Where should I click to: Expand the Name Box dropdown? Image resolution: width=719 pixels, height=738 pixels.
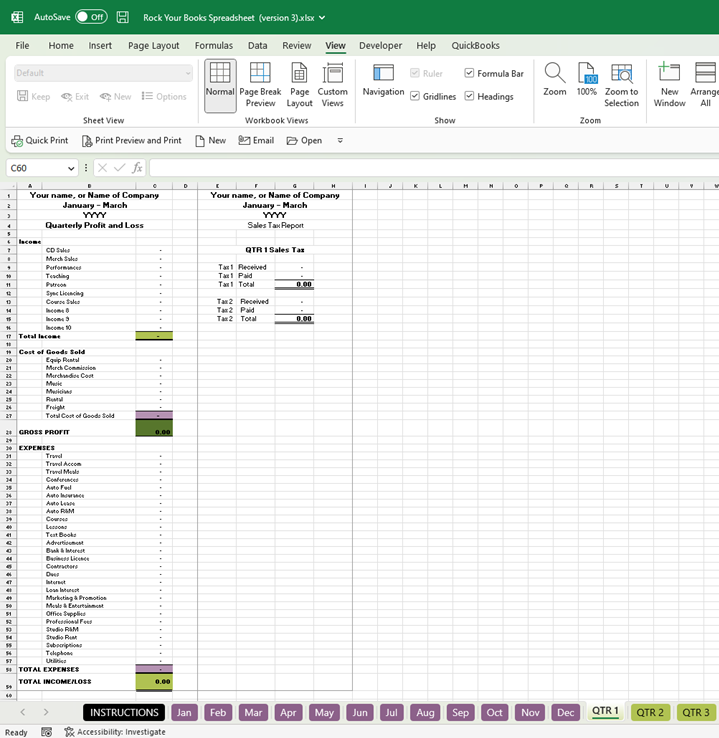click(71, 168)
